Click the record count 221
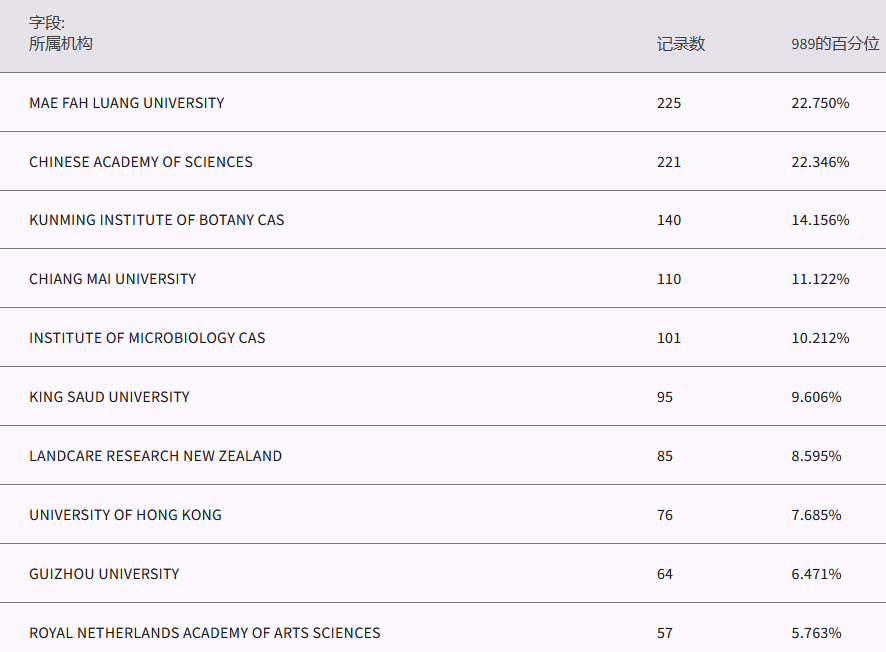886x652 pixels. tap(669, 162)
